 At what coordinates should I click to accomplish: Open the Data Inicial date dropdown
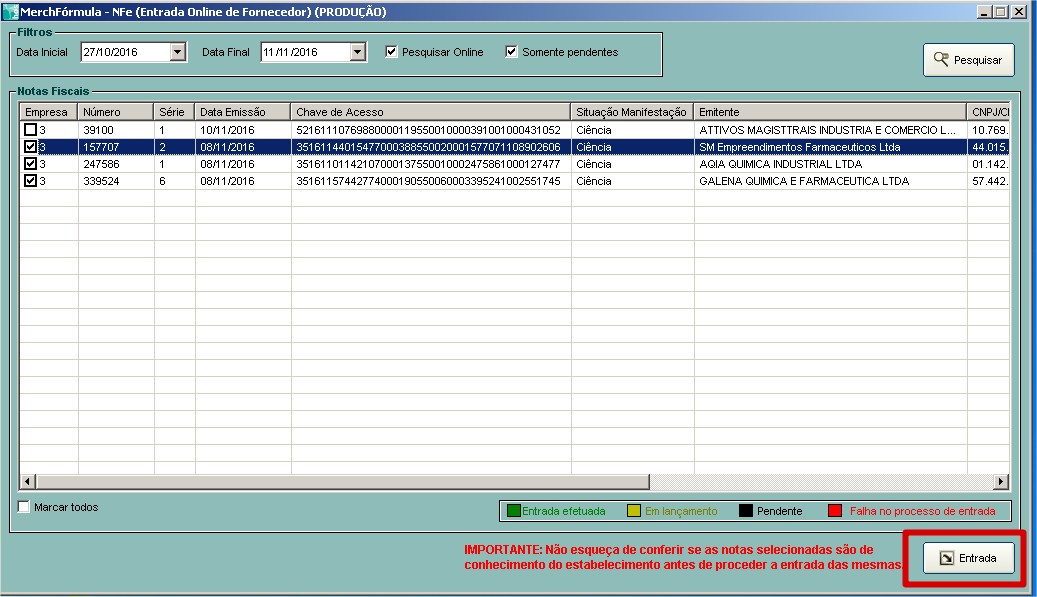tap(178, 52)
